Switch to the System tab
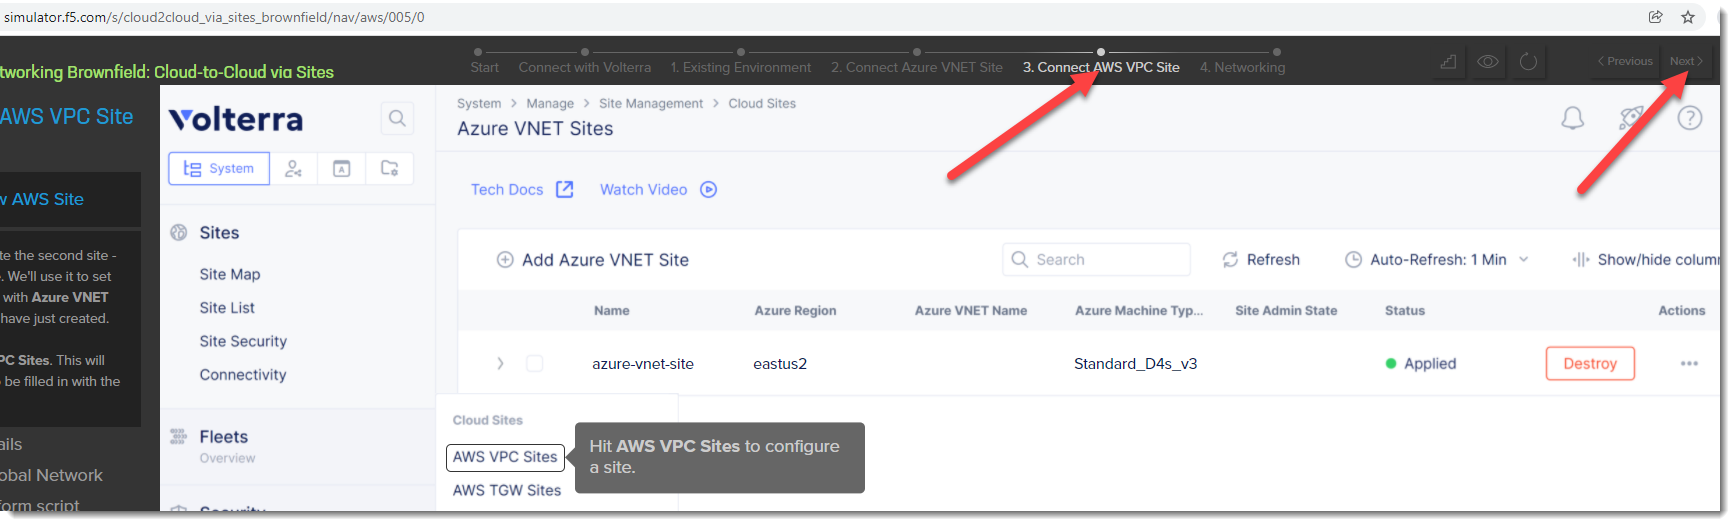This screenshot has width=1735, height=526. [219, 169]
